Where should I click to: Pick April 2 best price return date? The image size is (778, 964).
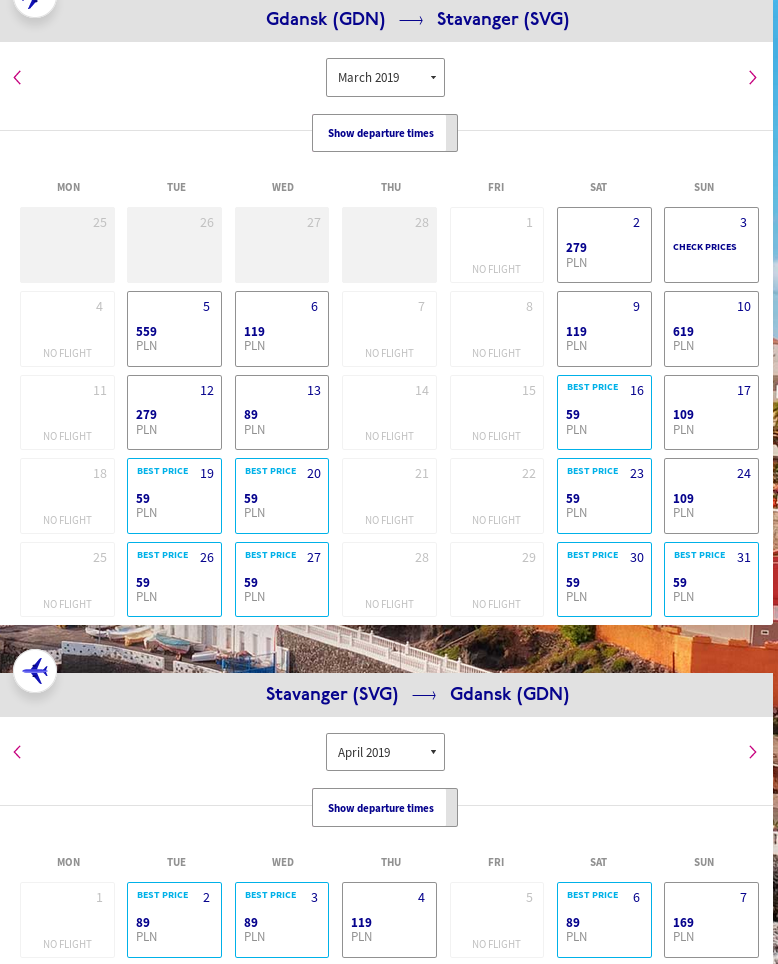(x=174, y=920)
